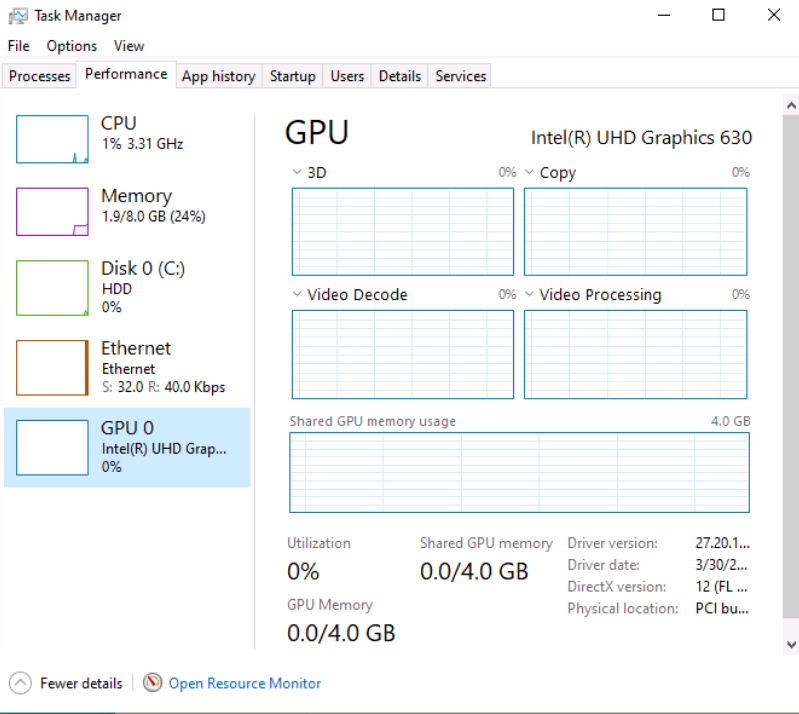Select the Ethernet mini graph thumbnail
This screenshot has height=714, width=799.
coord(52,367)
